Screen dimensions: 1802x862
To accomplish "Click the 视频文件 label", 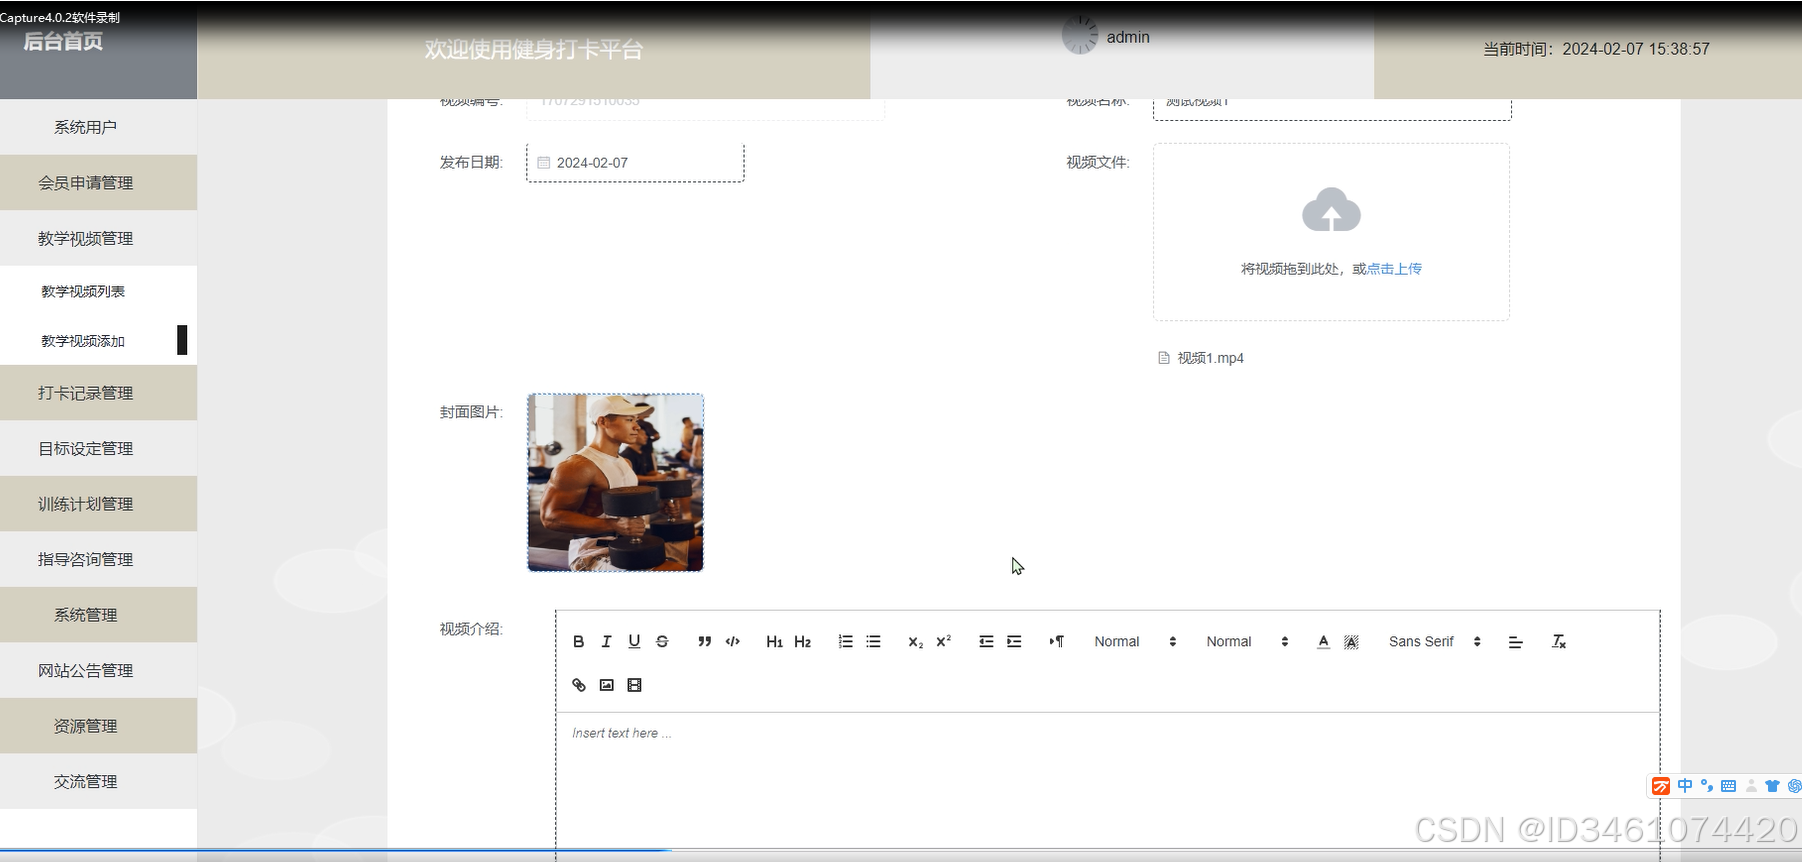I will click(x=1098, y=162).
